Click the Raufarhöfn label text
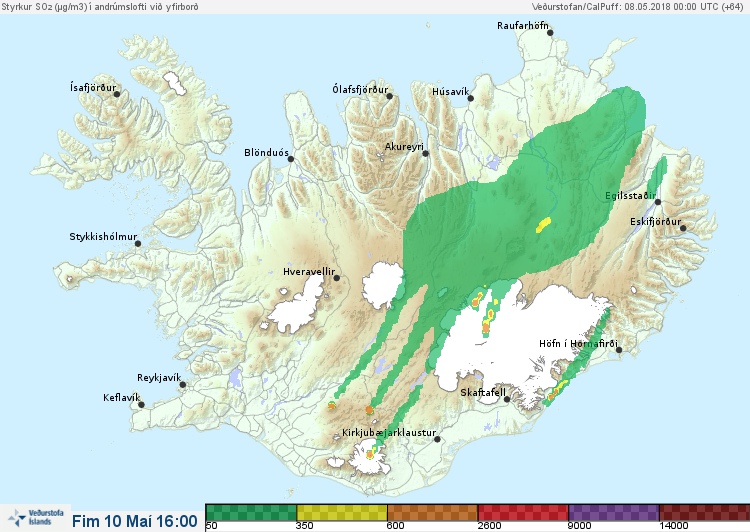 point(523,26)
